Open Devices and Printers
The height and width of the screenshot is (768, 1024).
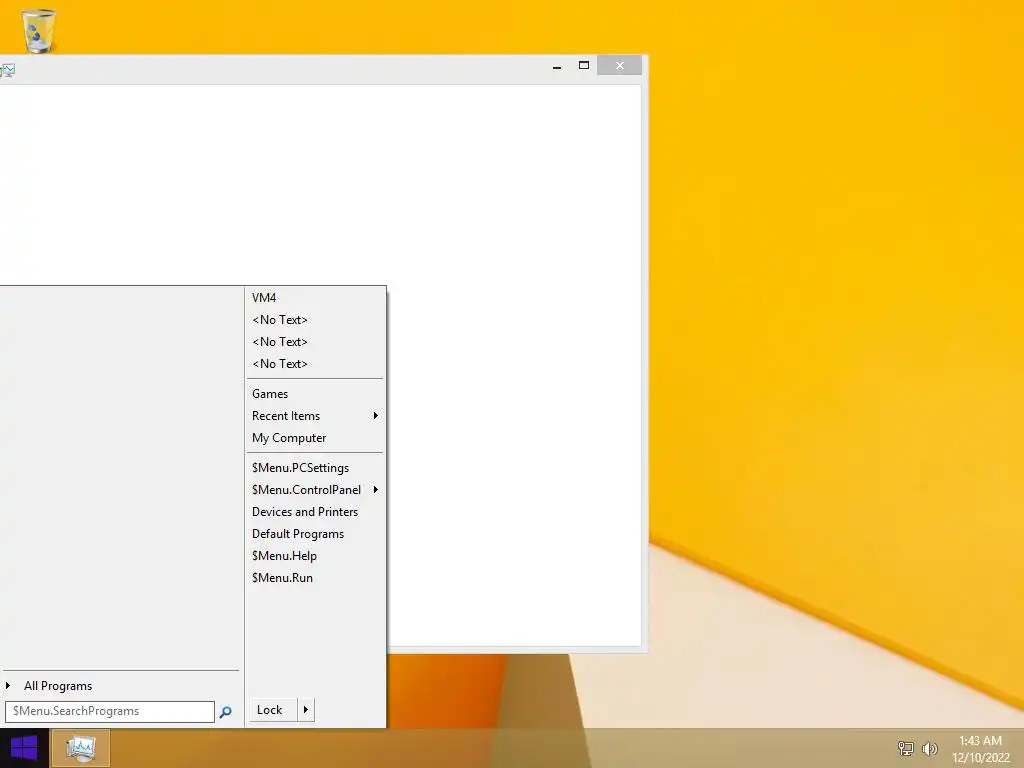(x=315, y=512)
